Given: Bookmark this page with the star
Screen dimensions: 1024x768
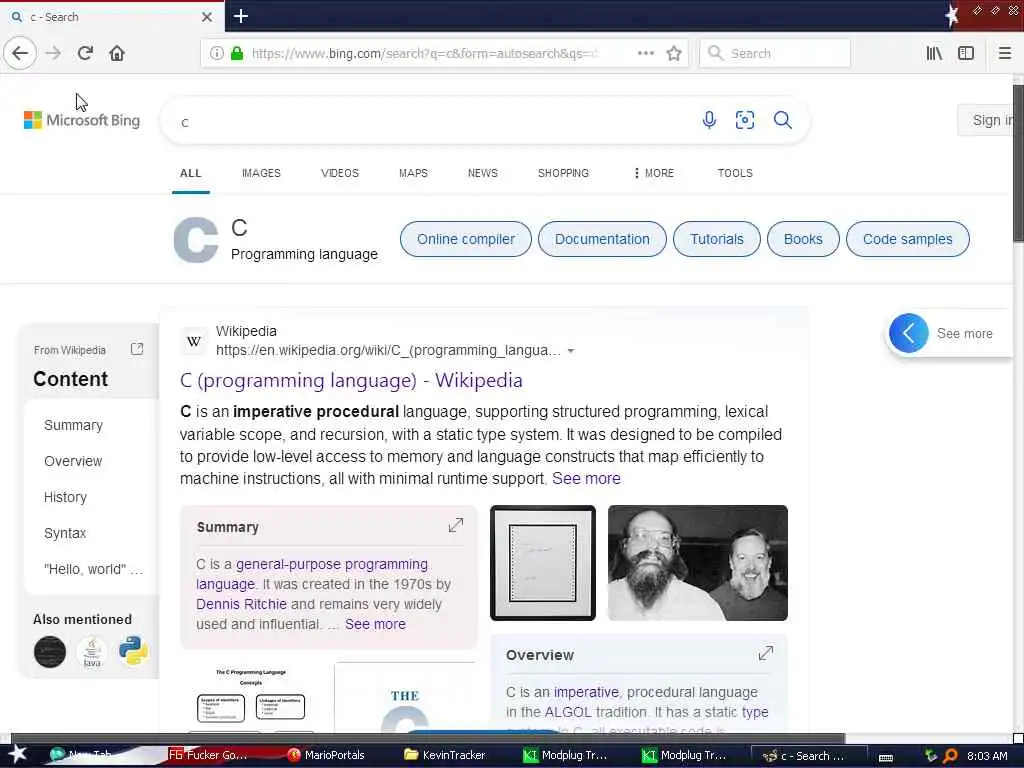Looking at the screenshot, I should (x=674, y=53).
